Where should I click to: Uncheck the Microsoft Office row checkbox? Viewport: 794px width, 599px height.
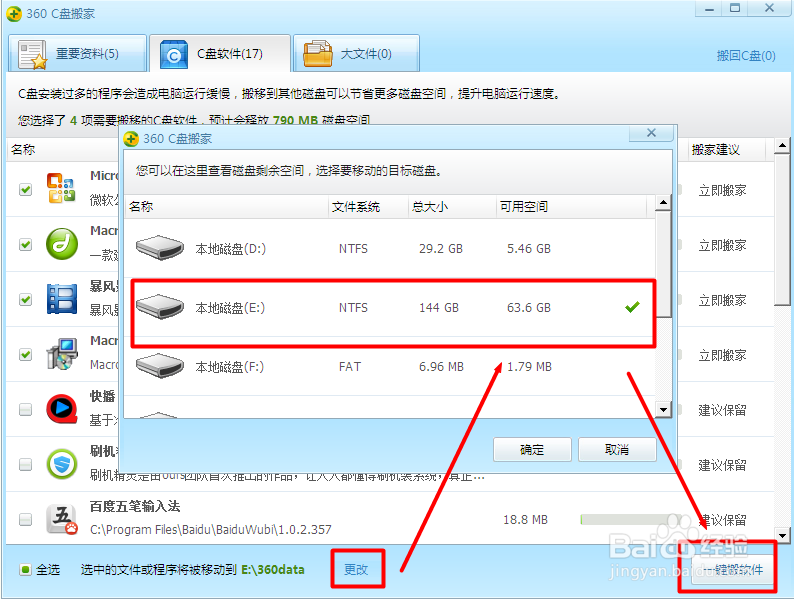click(25, 189)
